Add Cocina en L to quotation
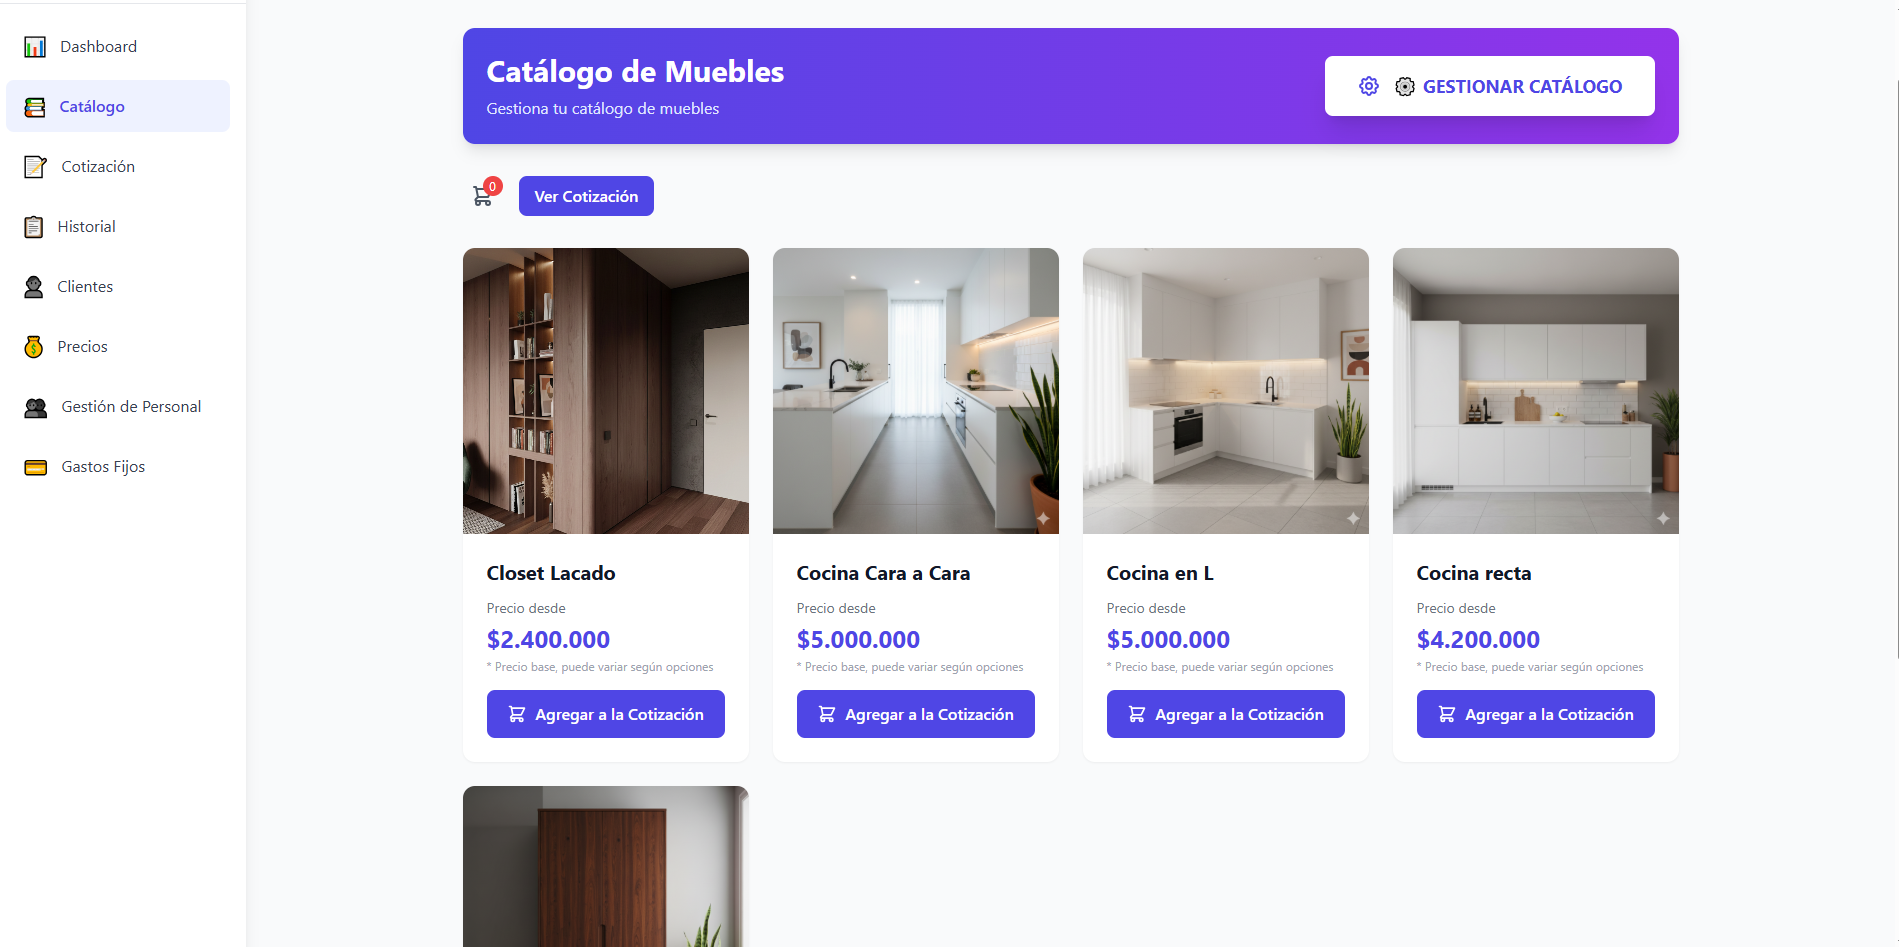 (1225, 714)
